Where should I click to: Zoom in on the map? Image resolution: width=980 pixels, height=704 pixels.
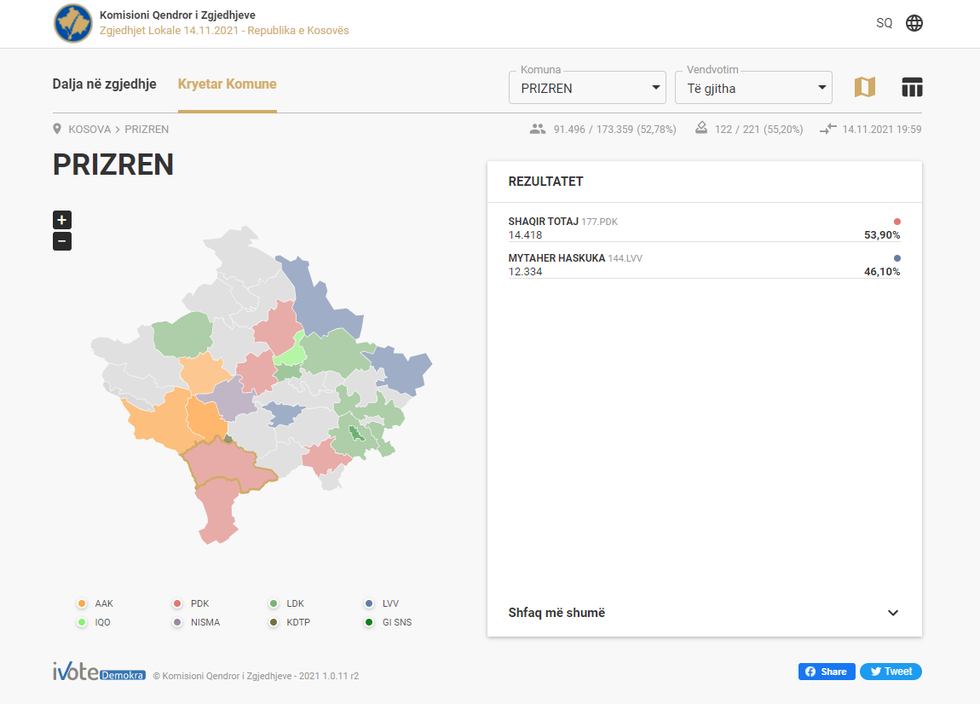tap(62, 220)
